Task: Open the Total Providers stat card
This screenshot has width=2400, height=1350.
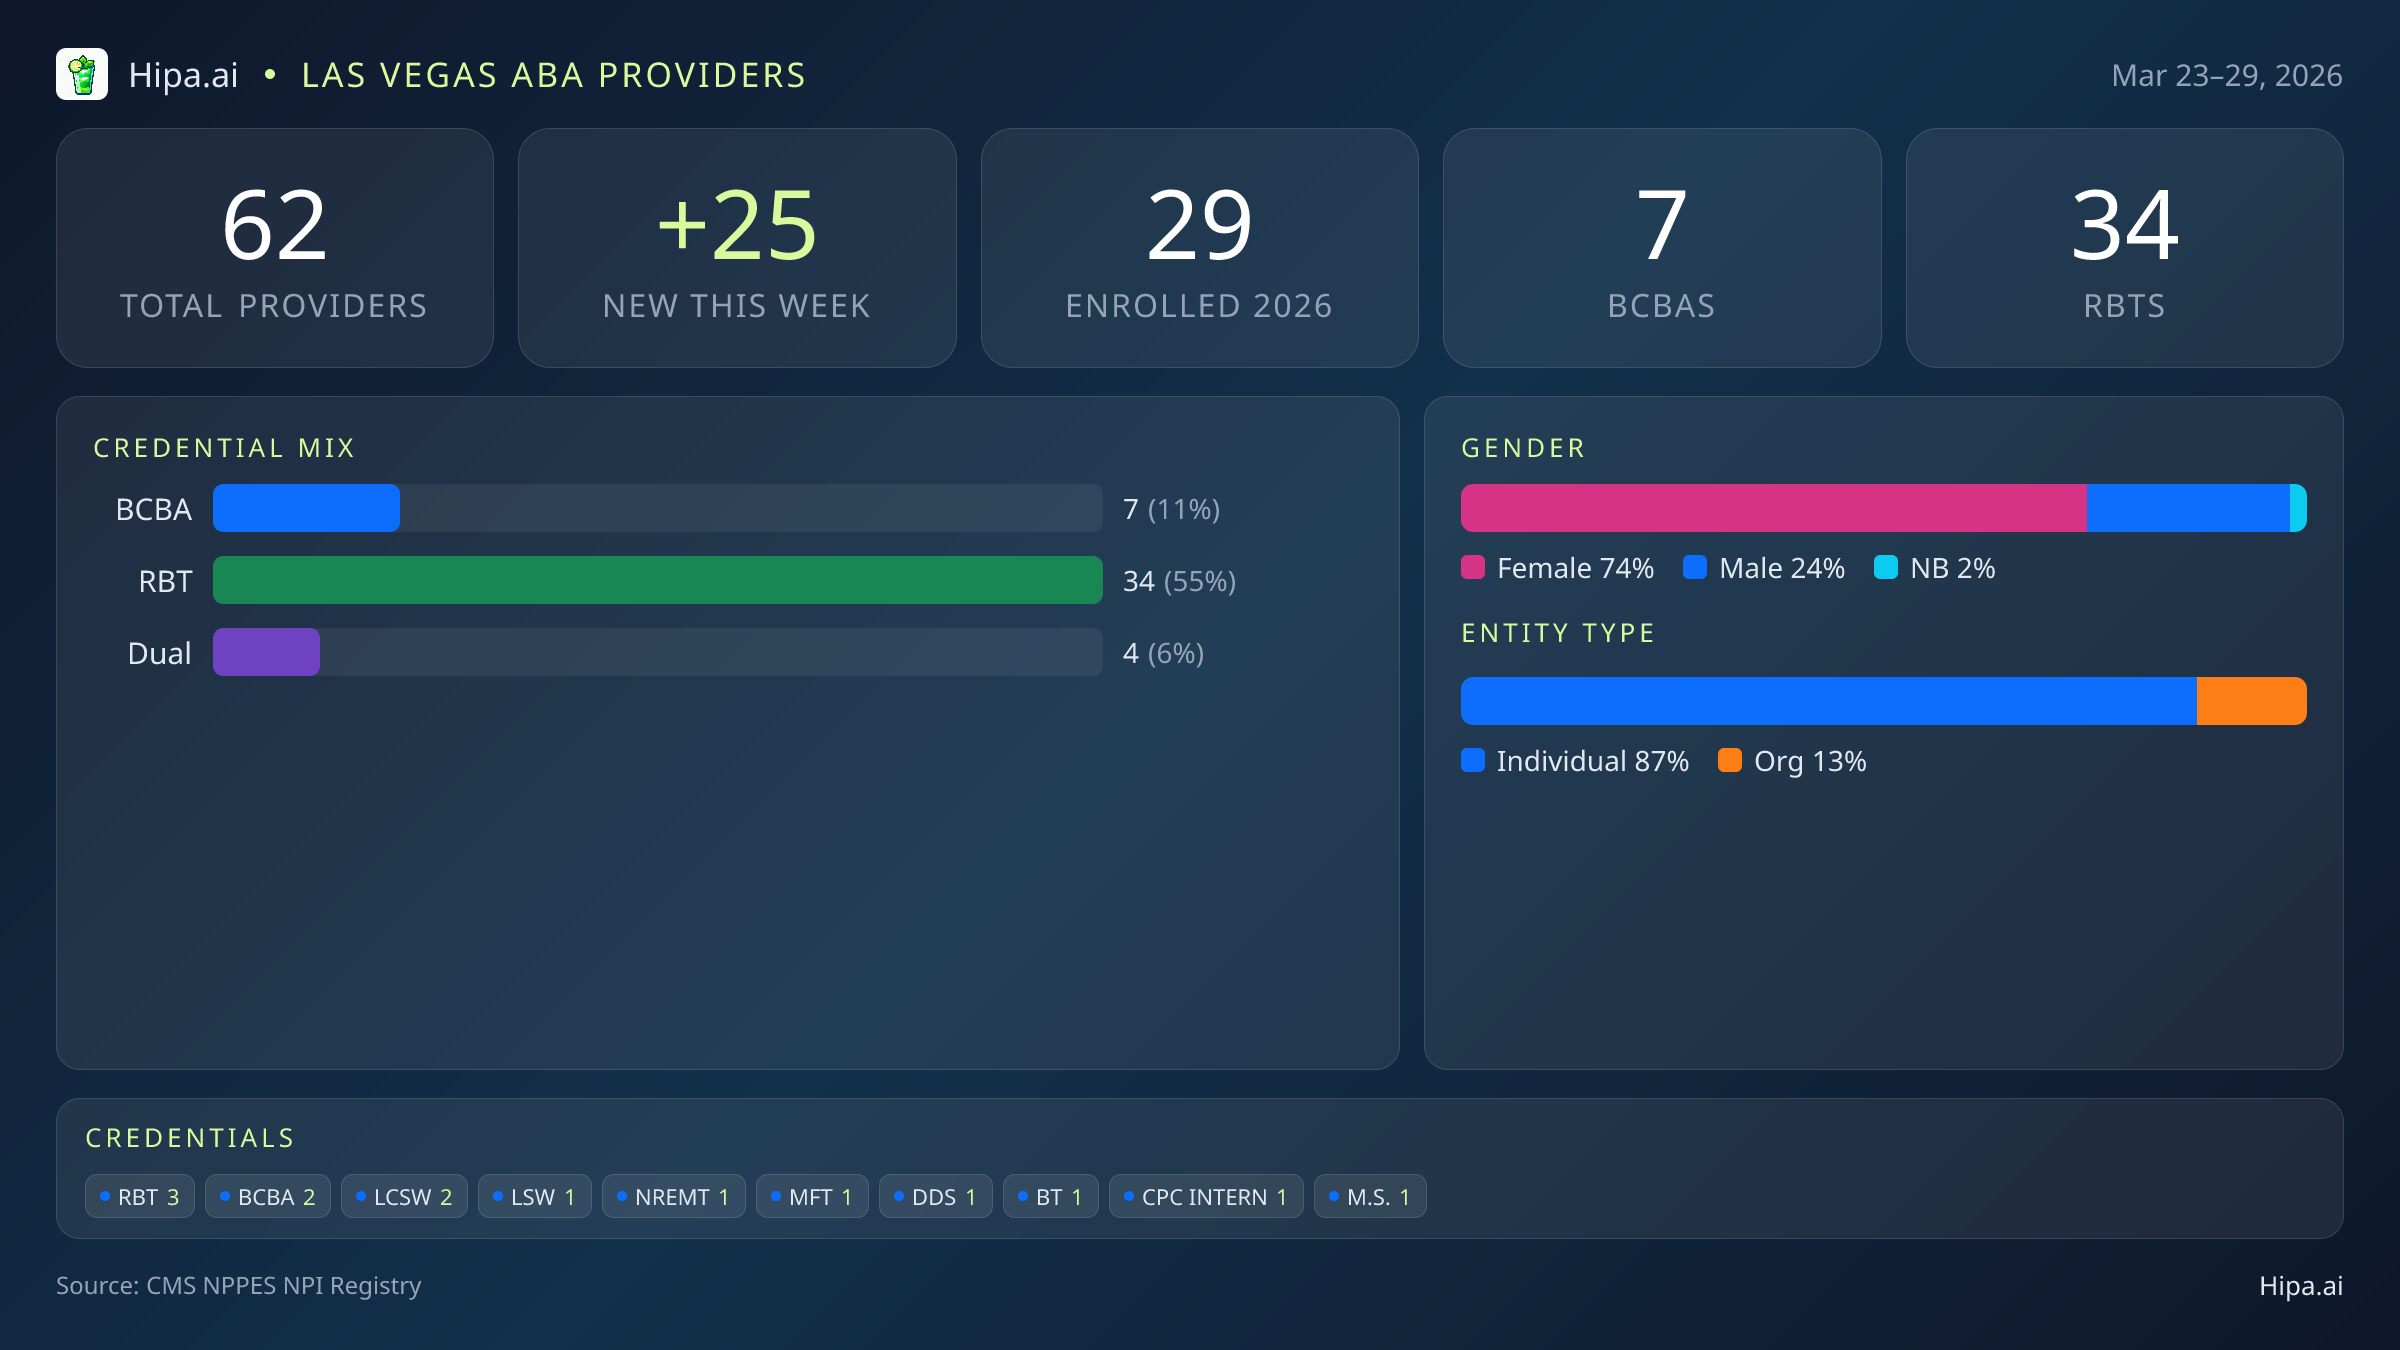Action: coord(275,248)
